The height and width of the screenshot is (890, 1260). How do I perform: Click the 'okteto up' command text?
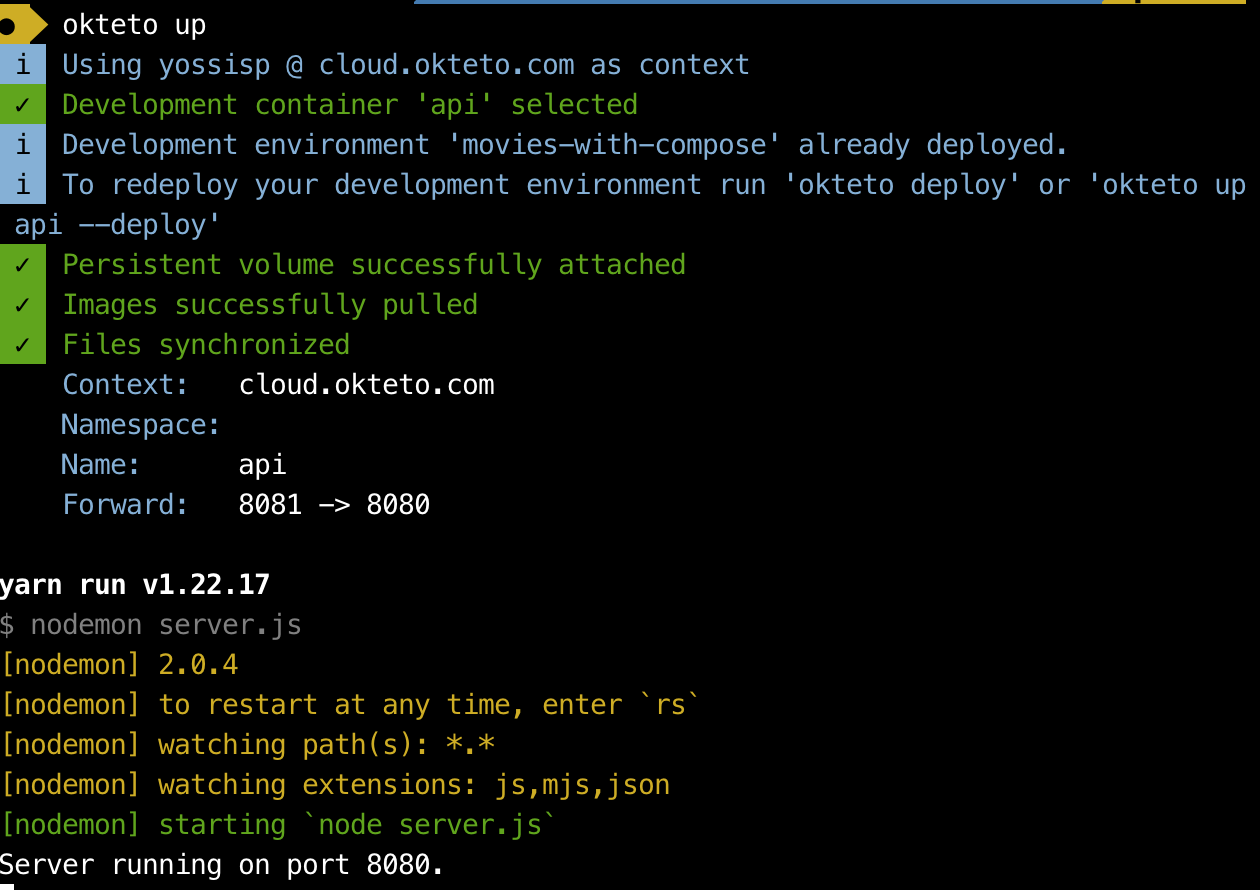click(134, 25)
